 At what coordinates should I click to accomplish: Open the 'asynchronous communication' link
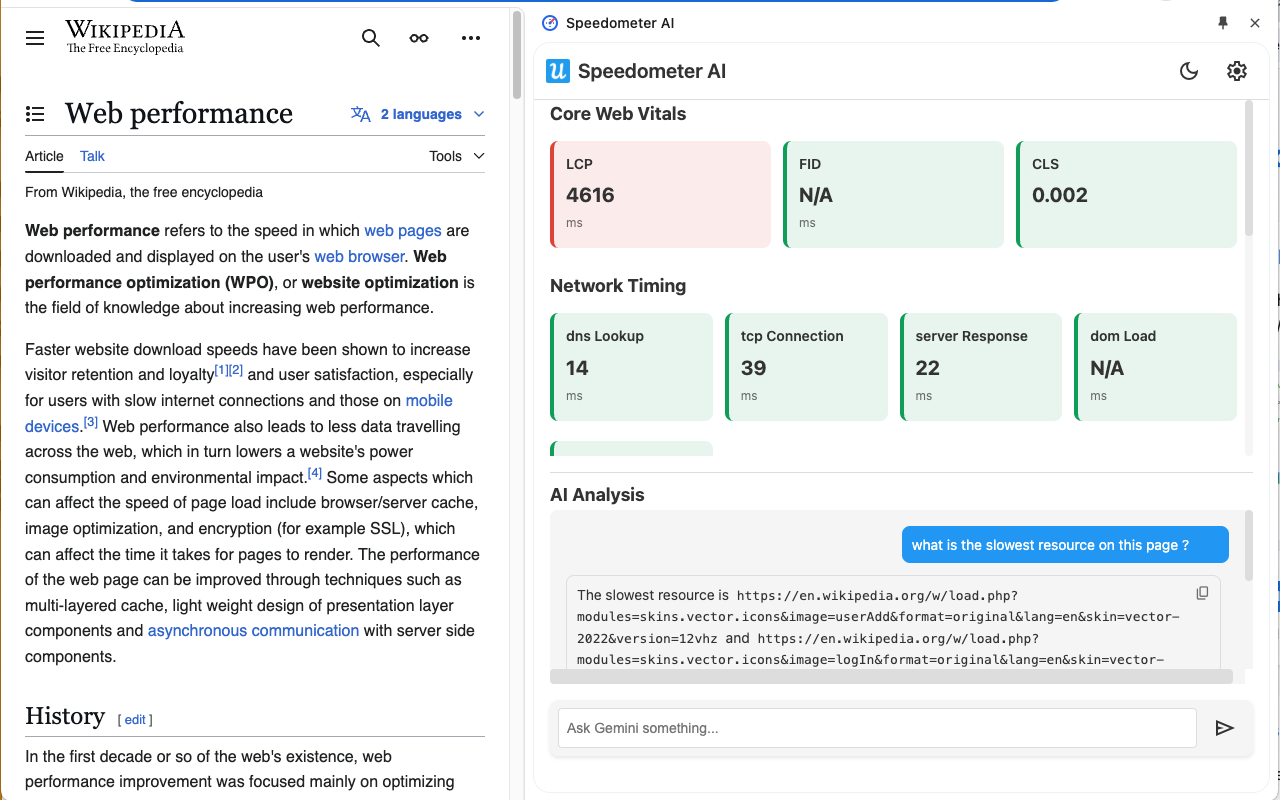(253, 631)
